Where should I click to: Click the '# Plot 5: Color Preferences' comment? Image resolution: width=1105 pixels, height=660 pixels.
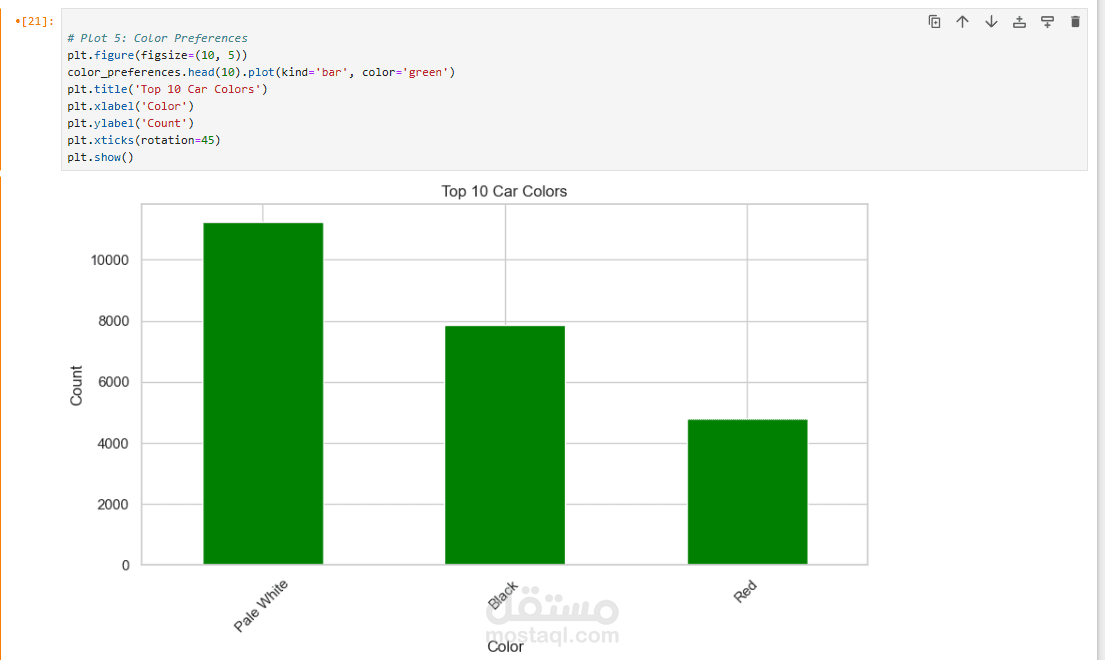pyautogui.click(x=157, y=38)
